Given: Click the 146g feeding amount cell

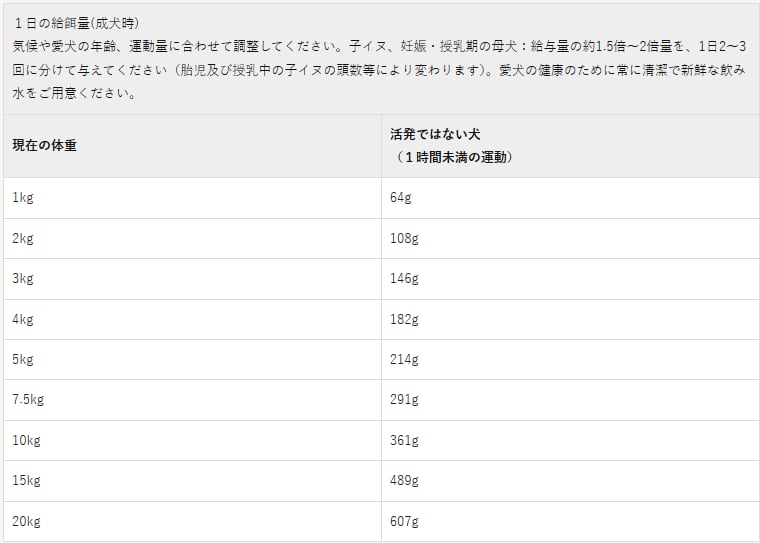Looking at the screenshot, I should coord(404,279).
